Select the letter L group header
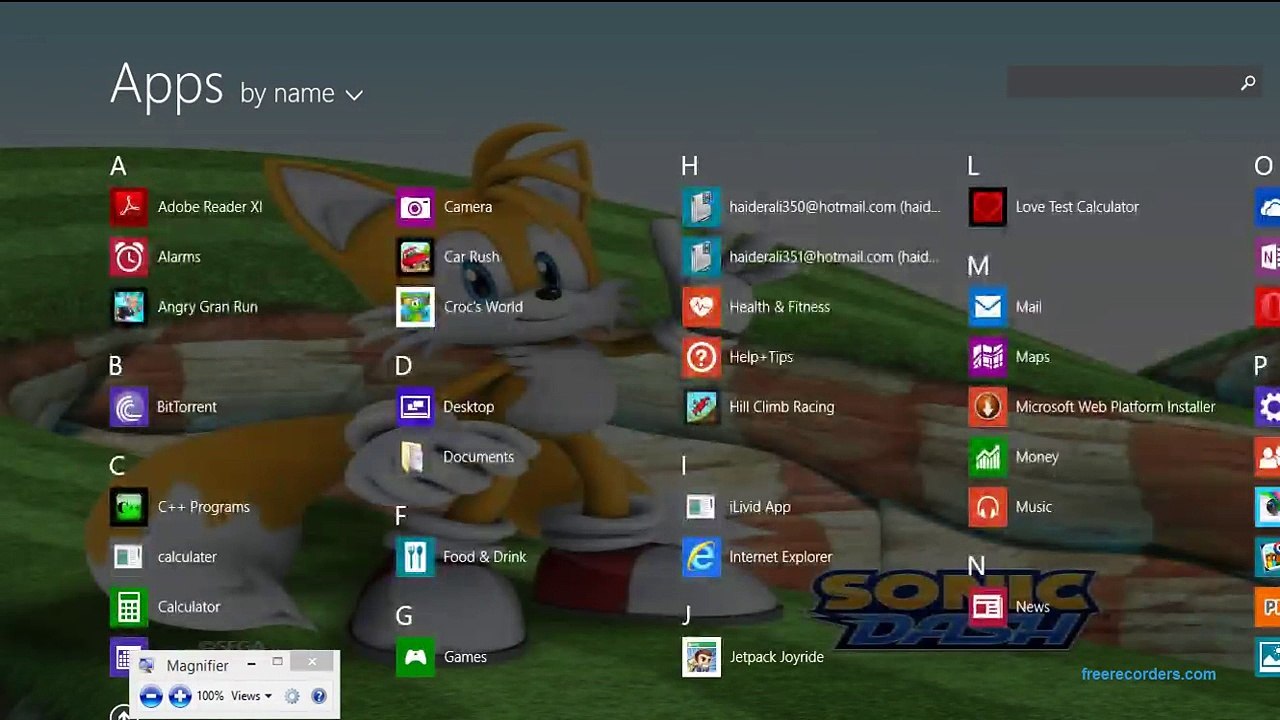 click(x=973, y=166)
